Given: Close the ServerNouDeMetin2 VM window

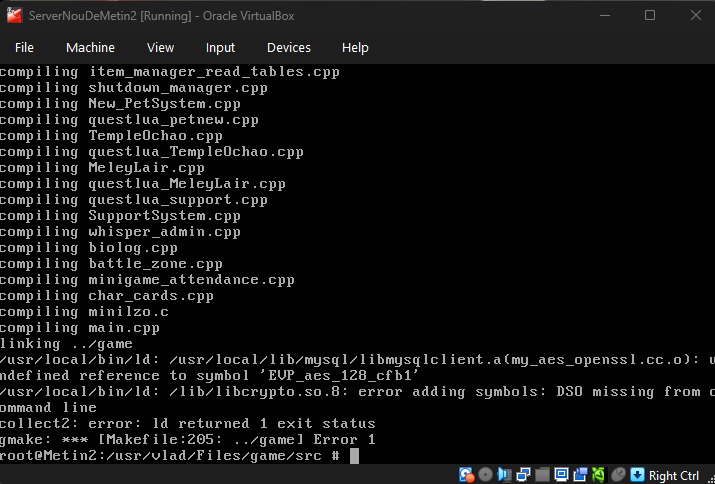Looking at the screenshot, I should [695, 16].
